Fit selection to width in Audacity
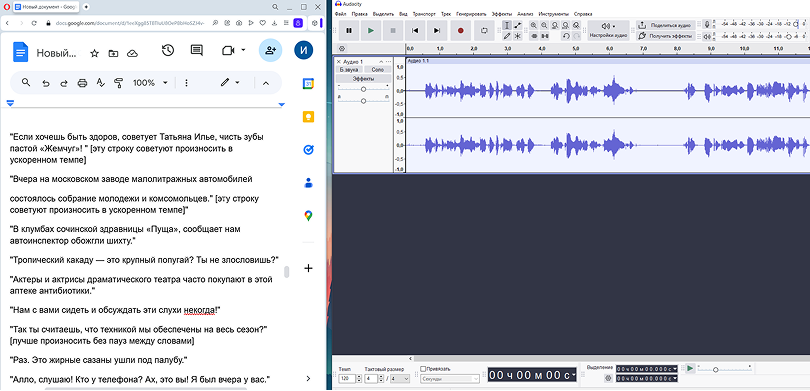 point(555,25)
